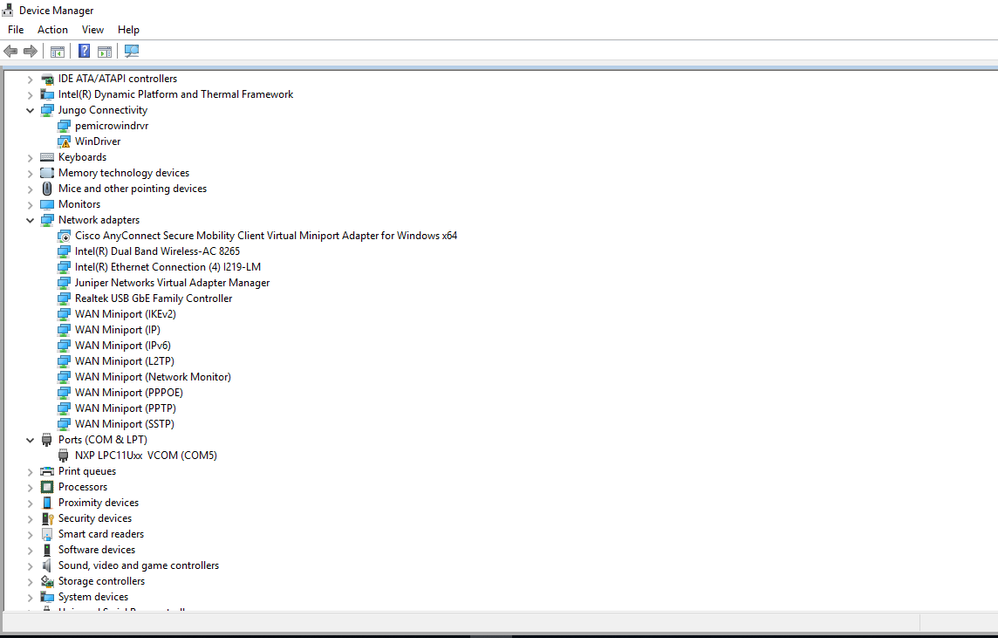Image resolution: width=998 pixels, height=638 pixels.
Task: Collapse the Jungo Connectivity category
Action: [30, 110]
